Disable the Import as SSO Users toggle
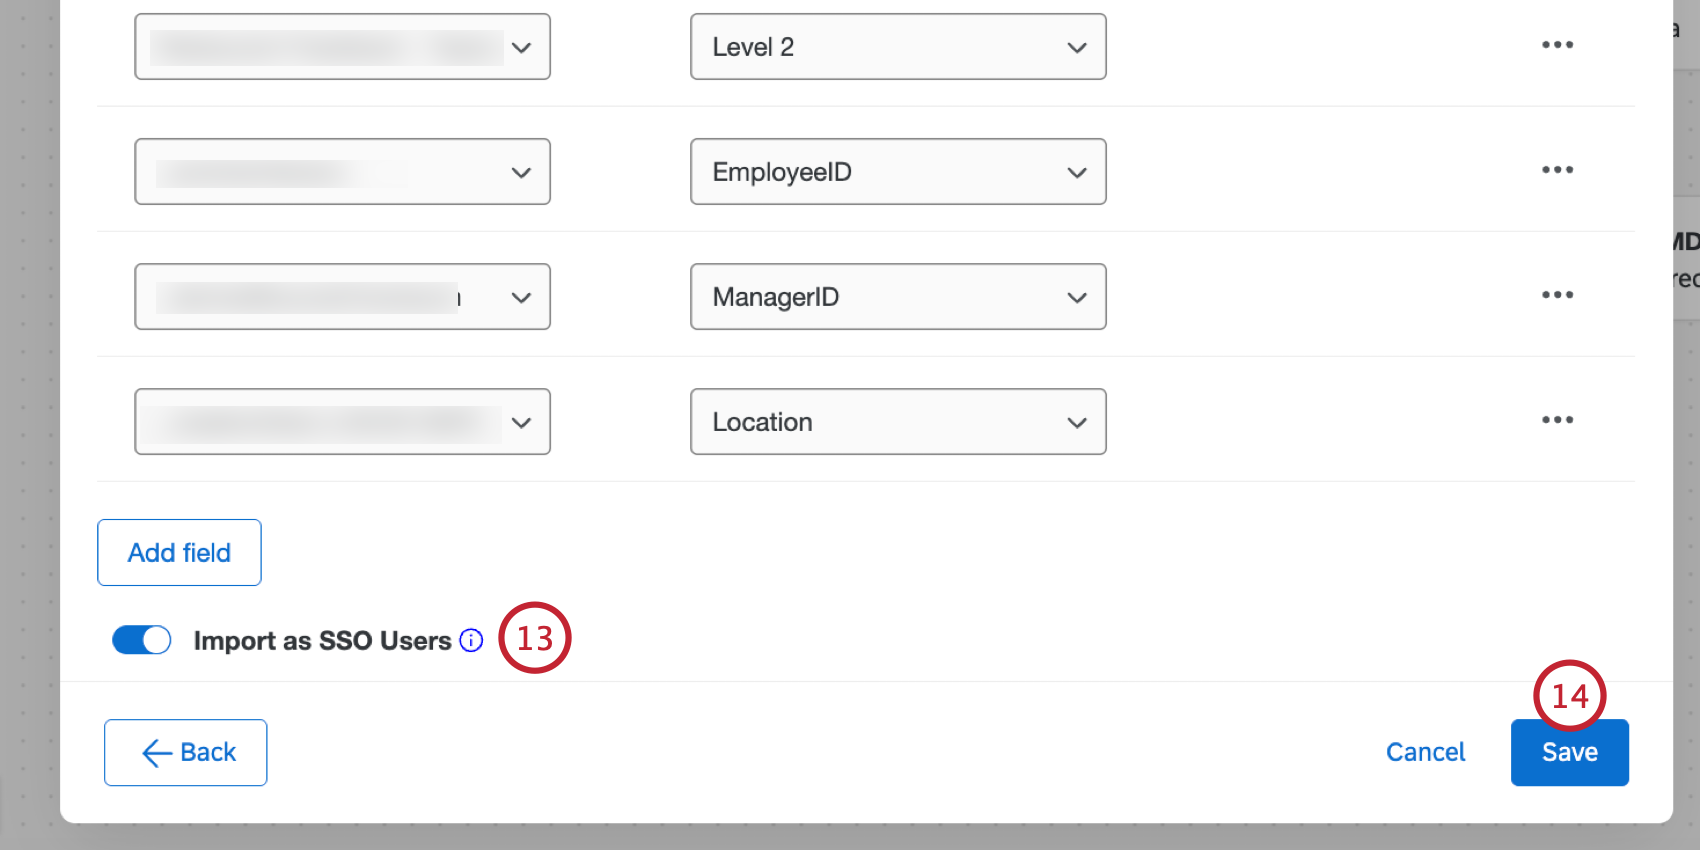The height and width of the screenshot is (850, 1700). coord(141,640)
